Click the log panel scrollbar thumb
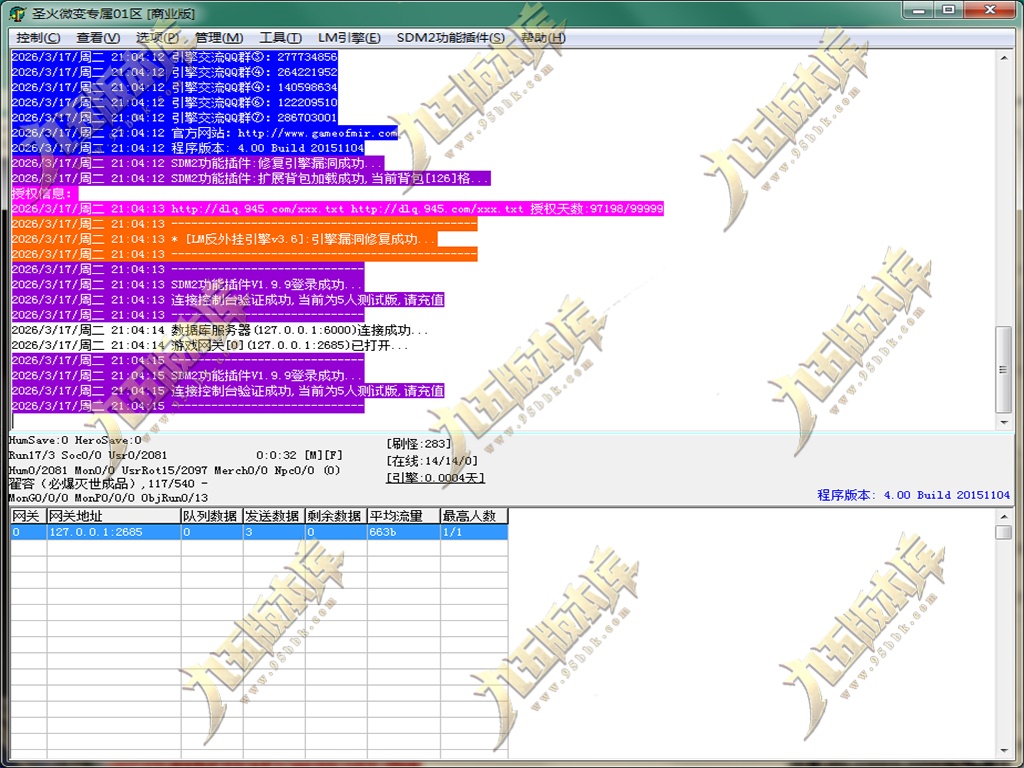The height and width of the screenshot is (768, 1024). 1004,369
